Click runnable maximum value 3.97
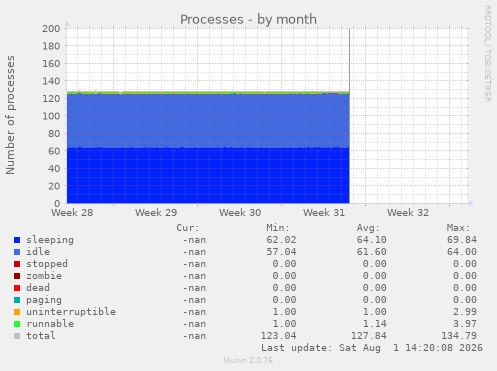497x371 pixels. tap(465, 324)
